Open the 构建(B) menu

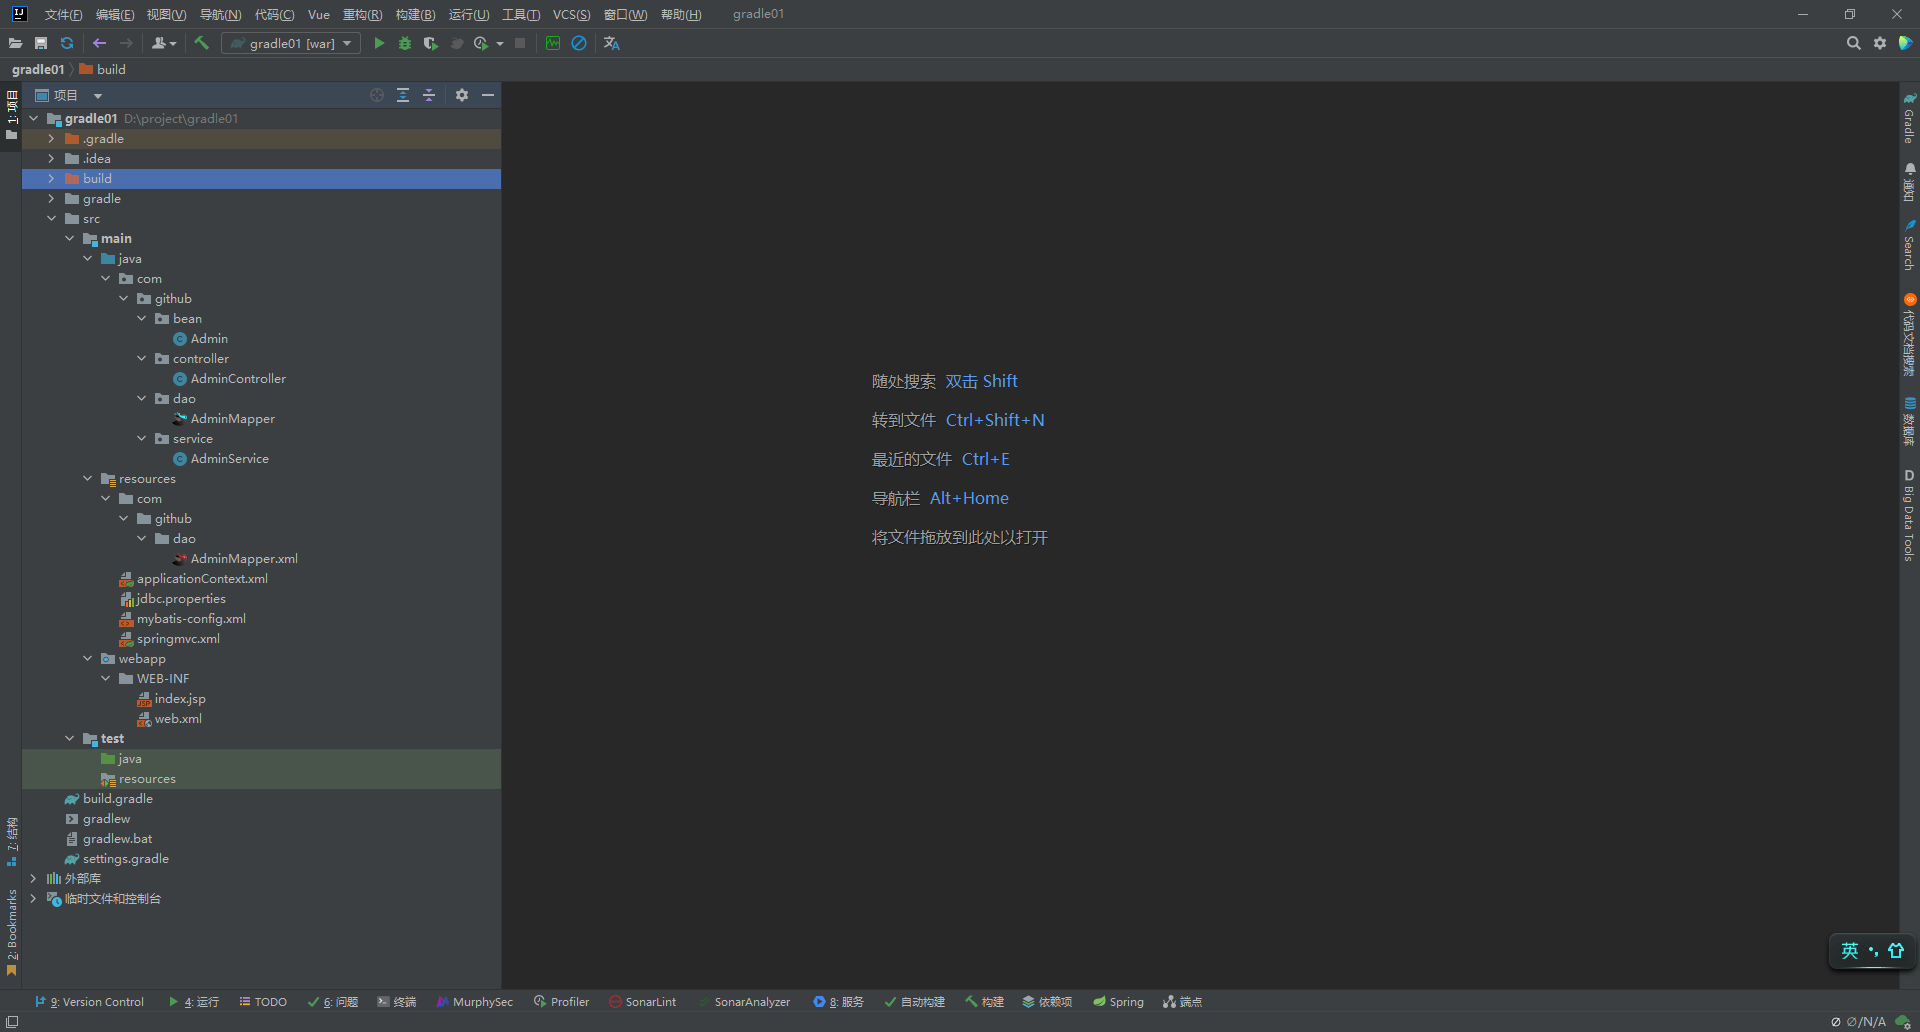(x=415, y=14)
